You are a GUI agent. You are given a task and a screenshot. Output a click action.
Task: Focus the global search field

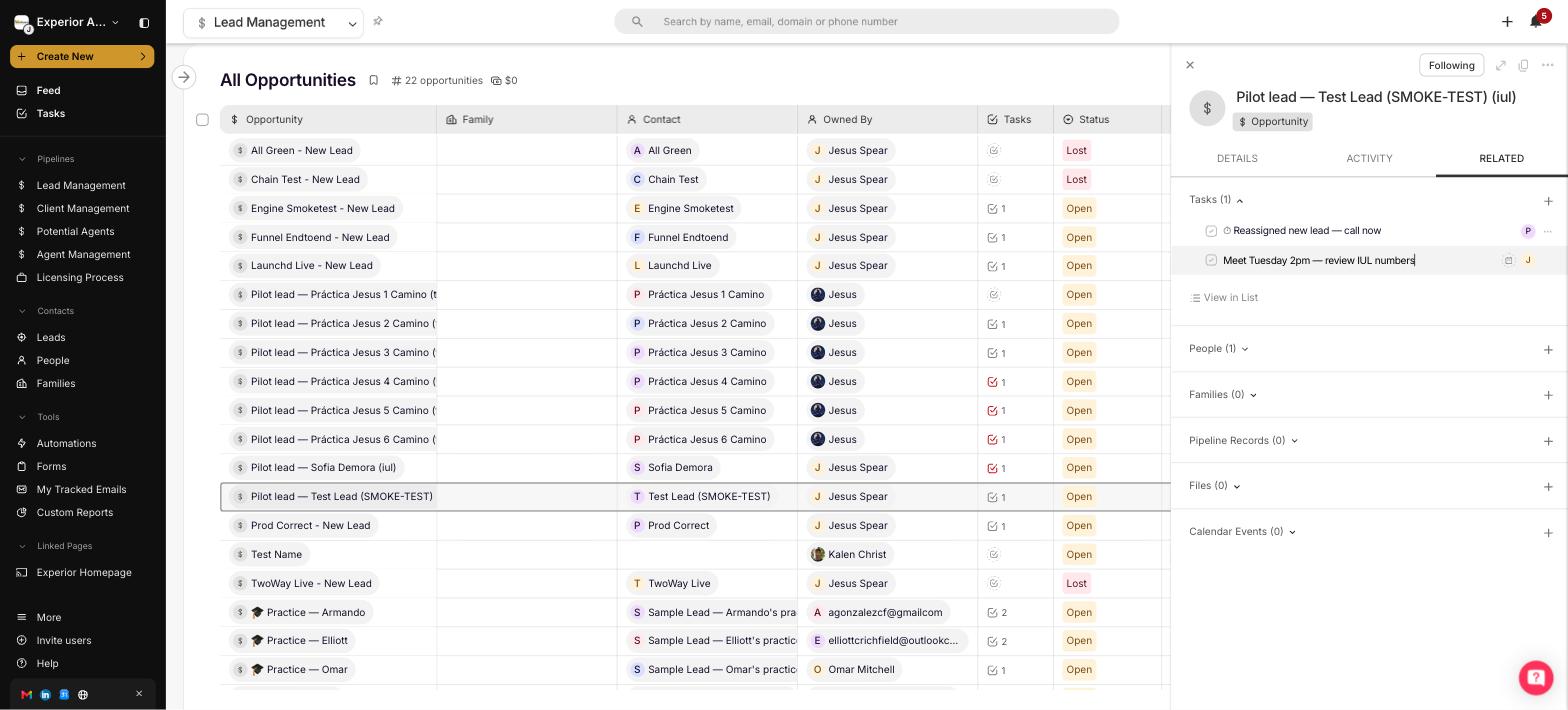pyautogui.click(x=866, y=22)
